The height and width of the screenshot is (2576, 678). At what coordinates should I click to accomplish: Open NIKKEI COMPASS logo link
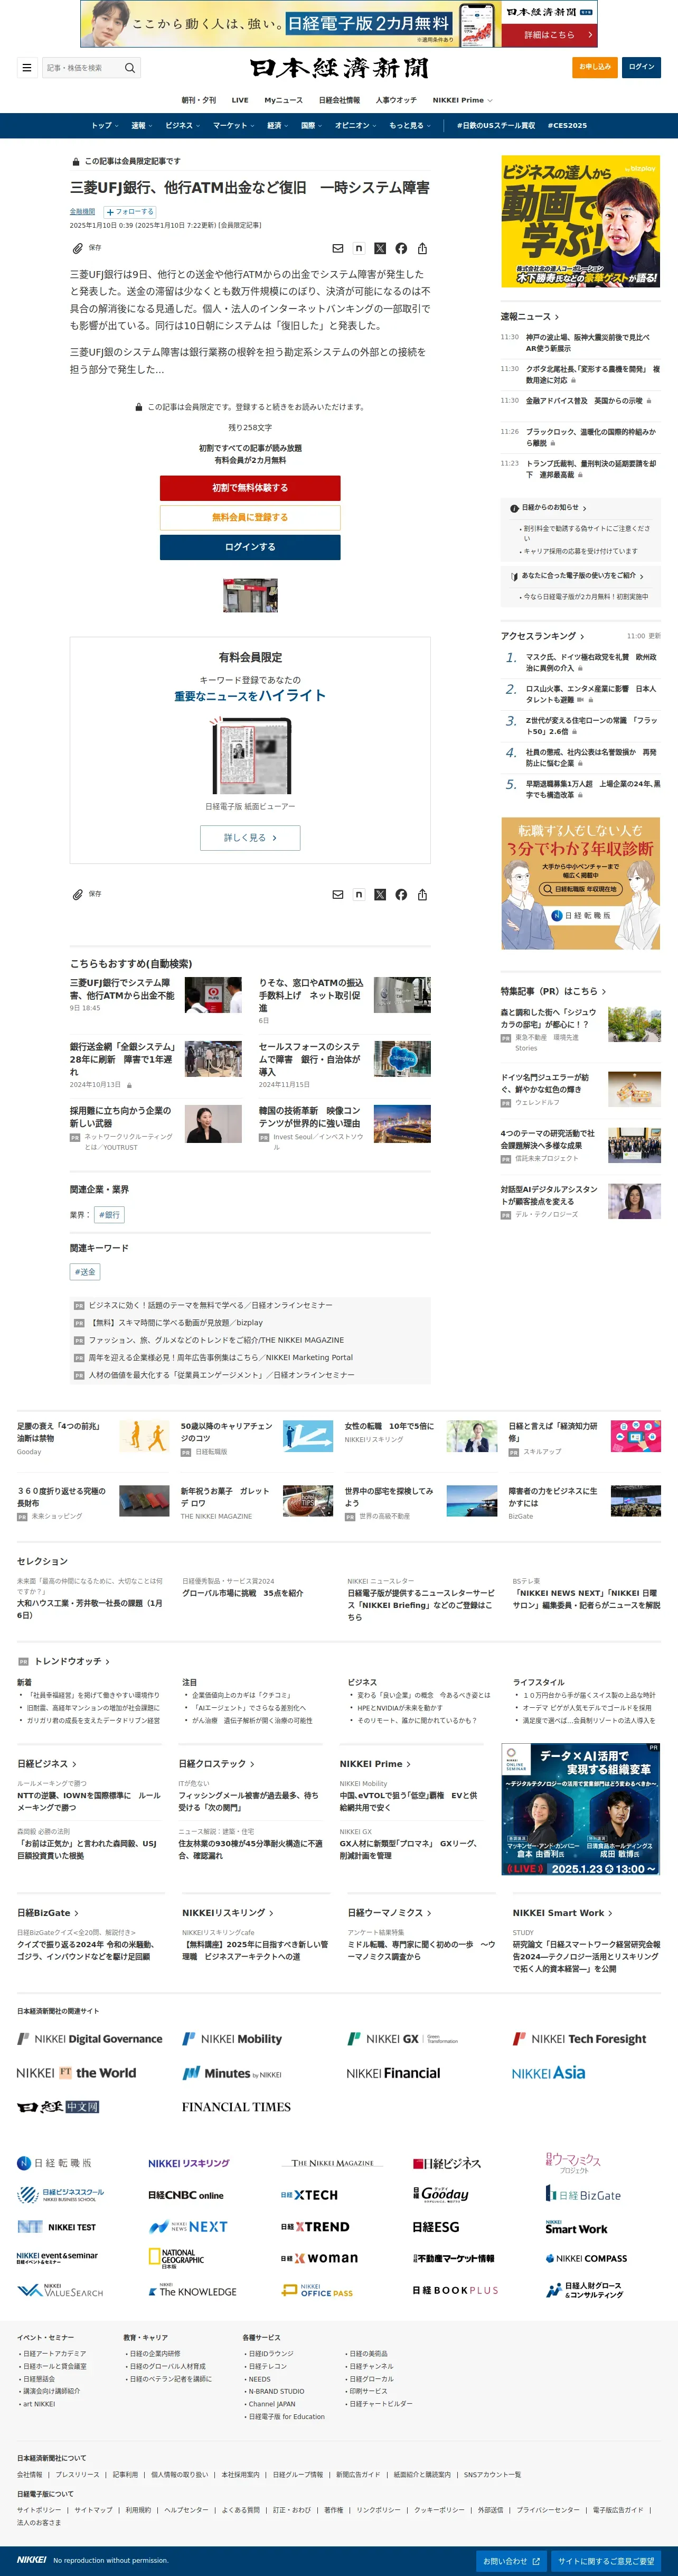[x=586, y=2258]
